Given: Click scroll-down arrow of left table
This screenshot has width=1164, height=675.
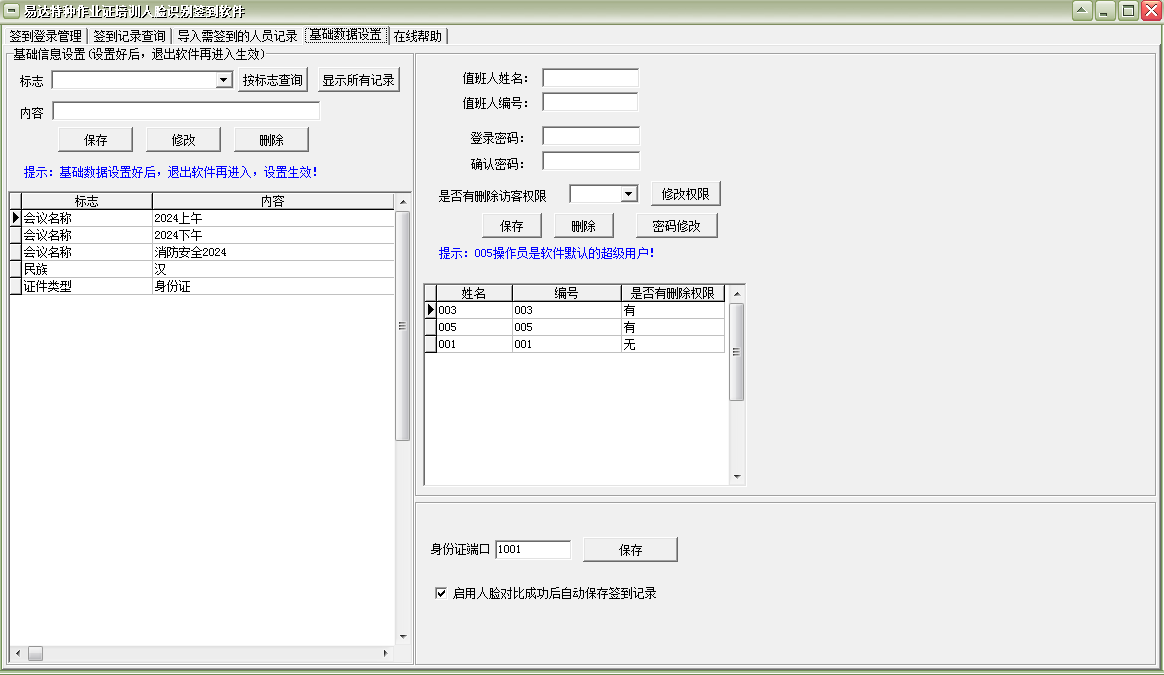Looking at the screenshot, I should [x=403, y=636].
